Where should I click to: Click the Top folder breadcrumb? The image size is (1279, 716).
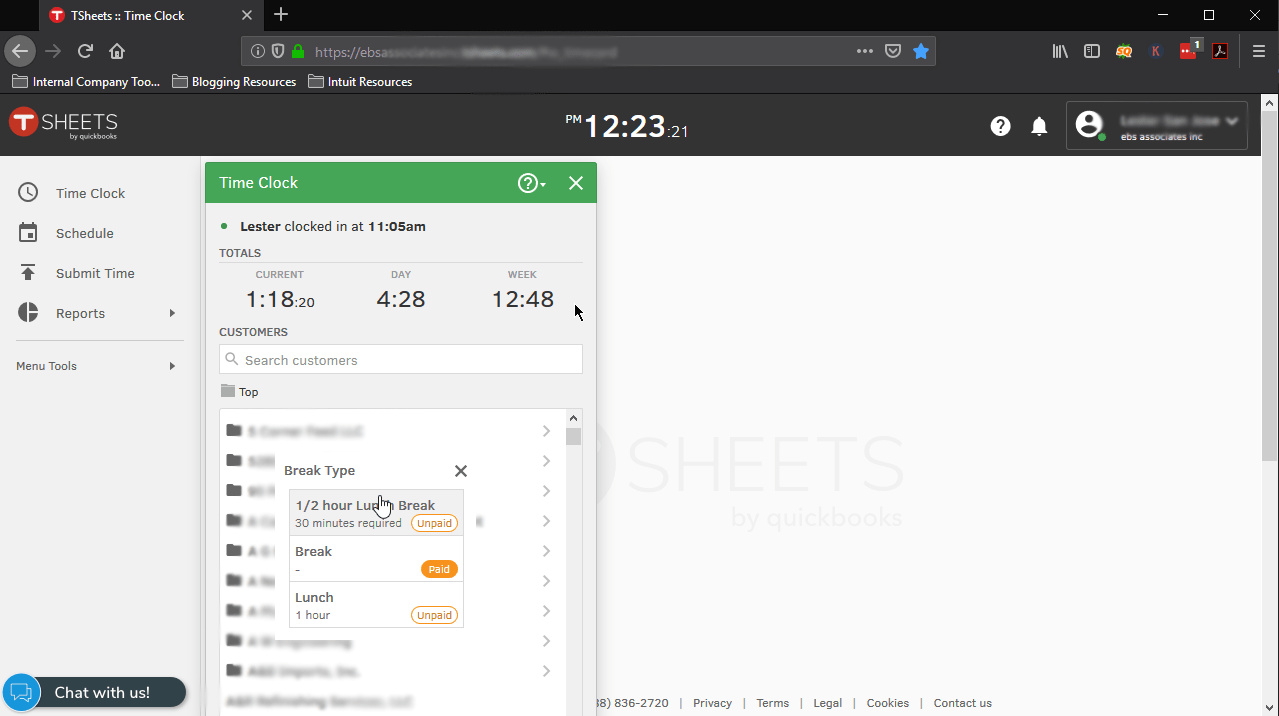point(240,392)
